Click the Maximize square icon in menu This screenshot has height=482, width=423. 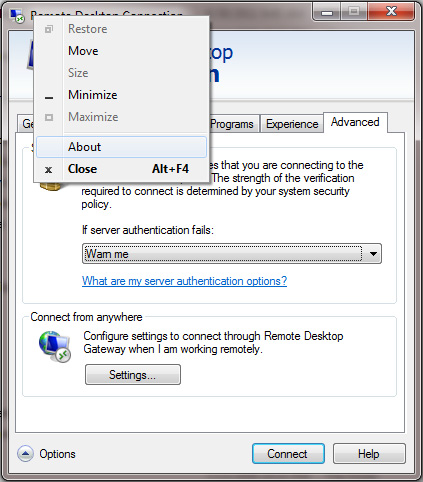[x=49, y=117]
